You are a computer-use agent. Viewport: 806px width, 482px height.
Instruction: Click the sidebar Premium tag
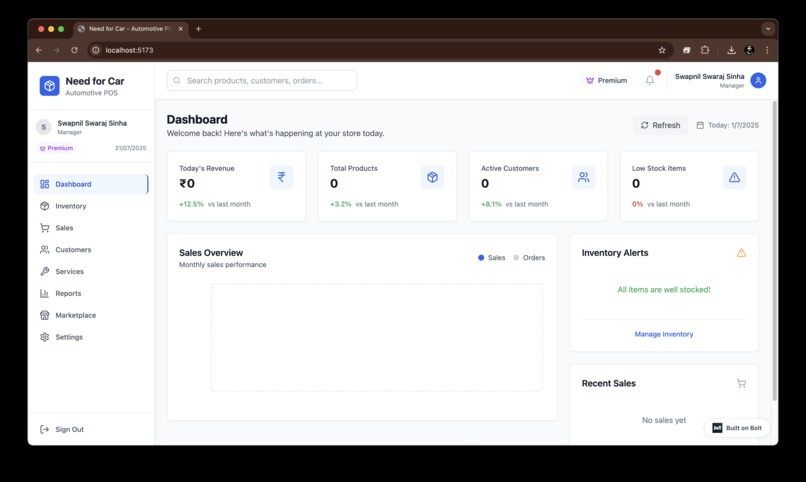click(57, 148)
